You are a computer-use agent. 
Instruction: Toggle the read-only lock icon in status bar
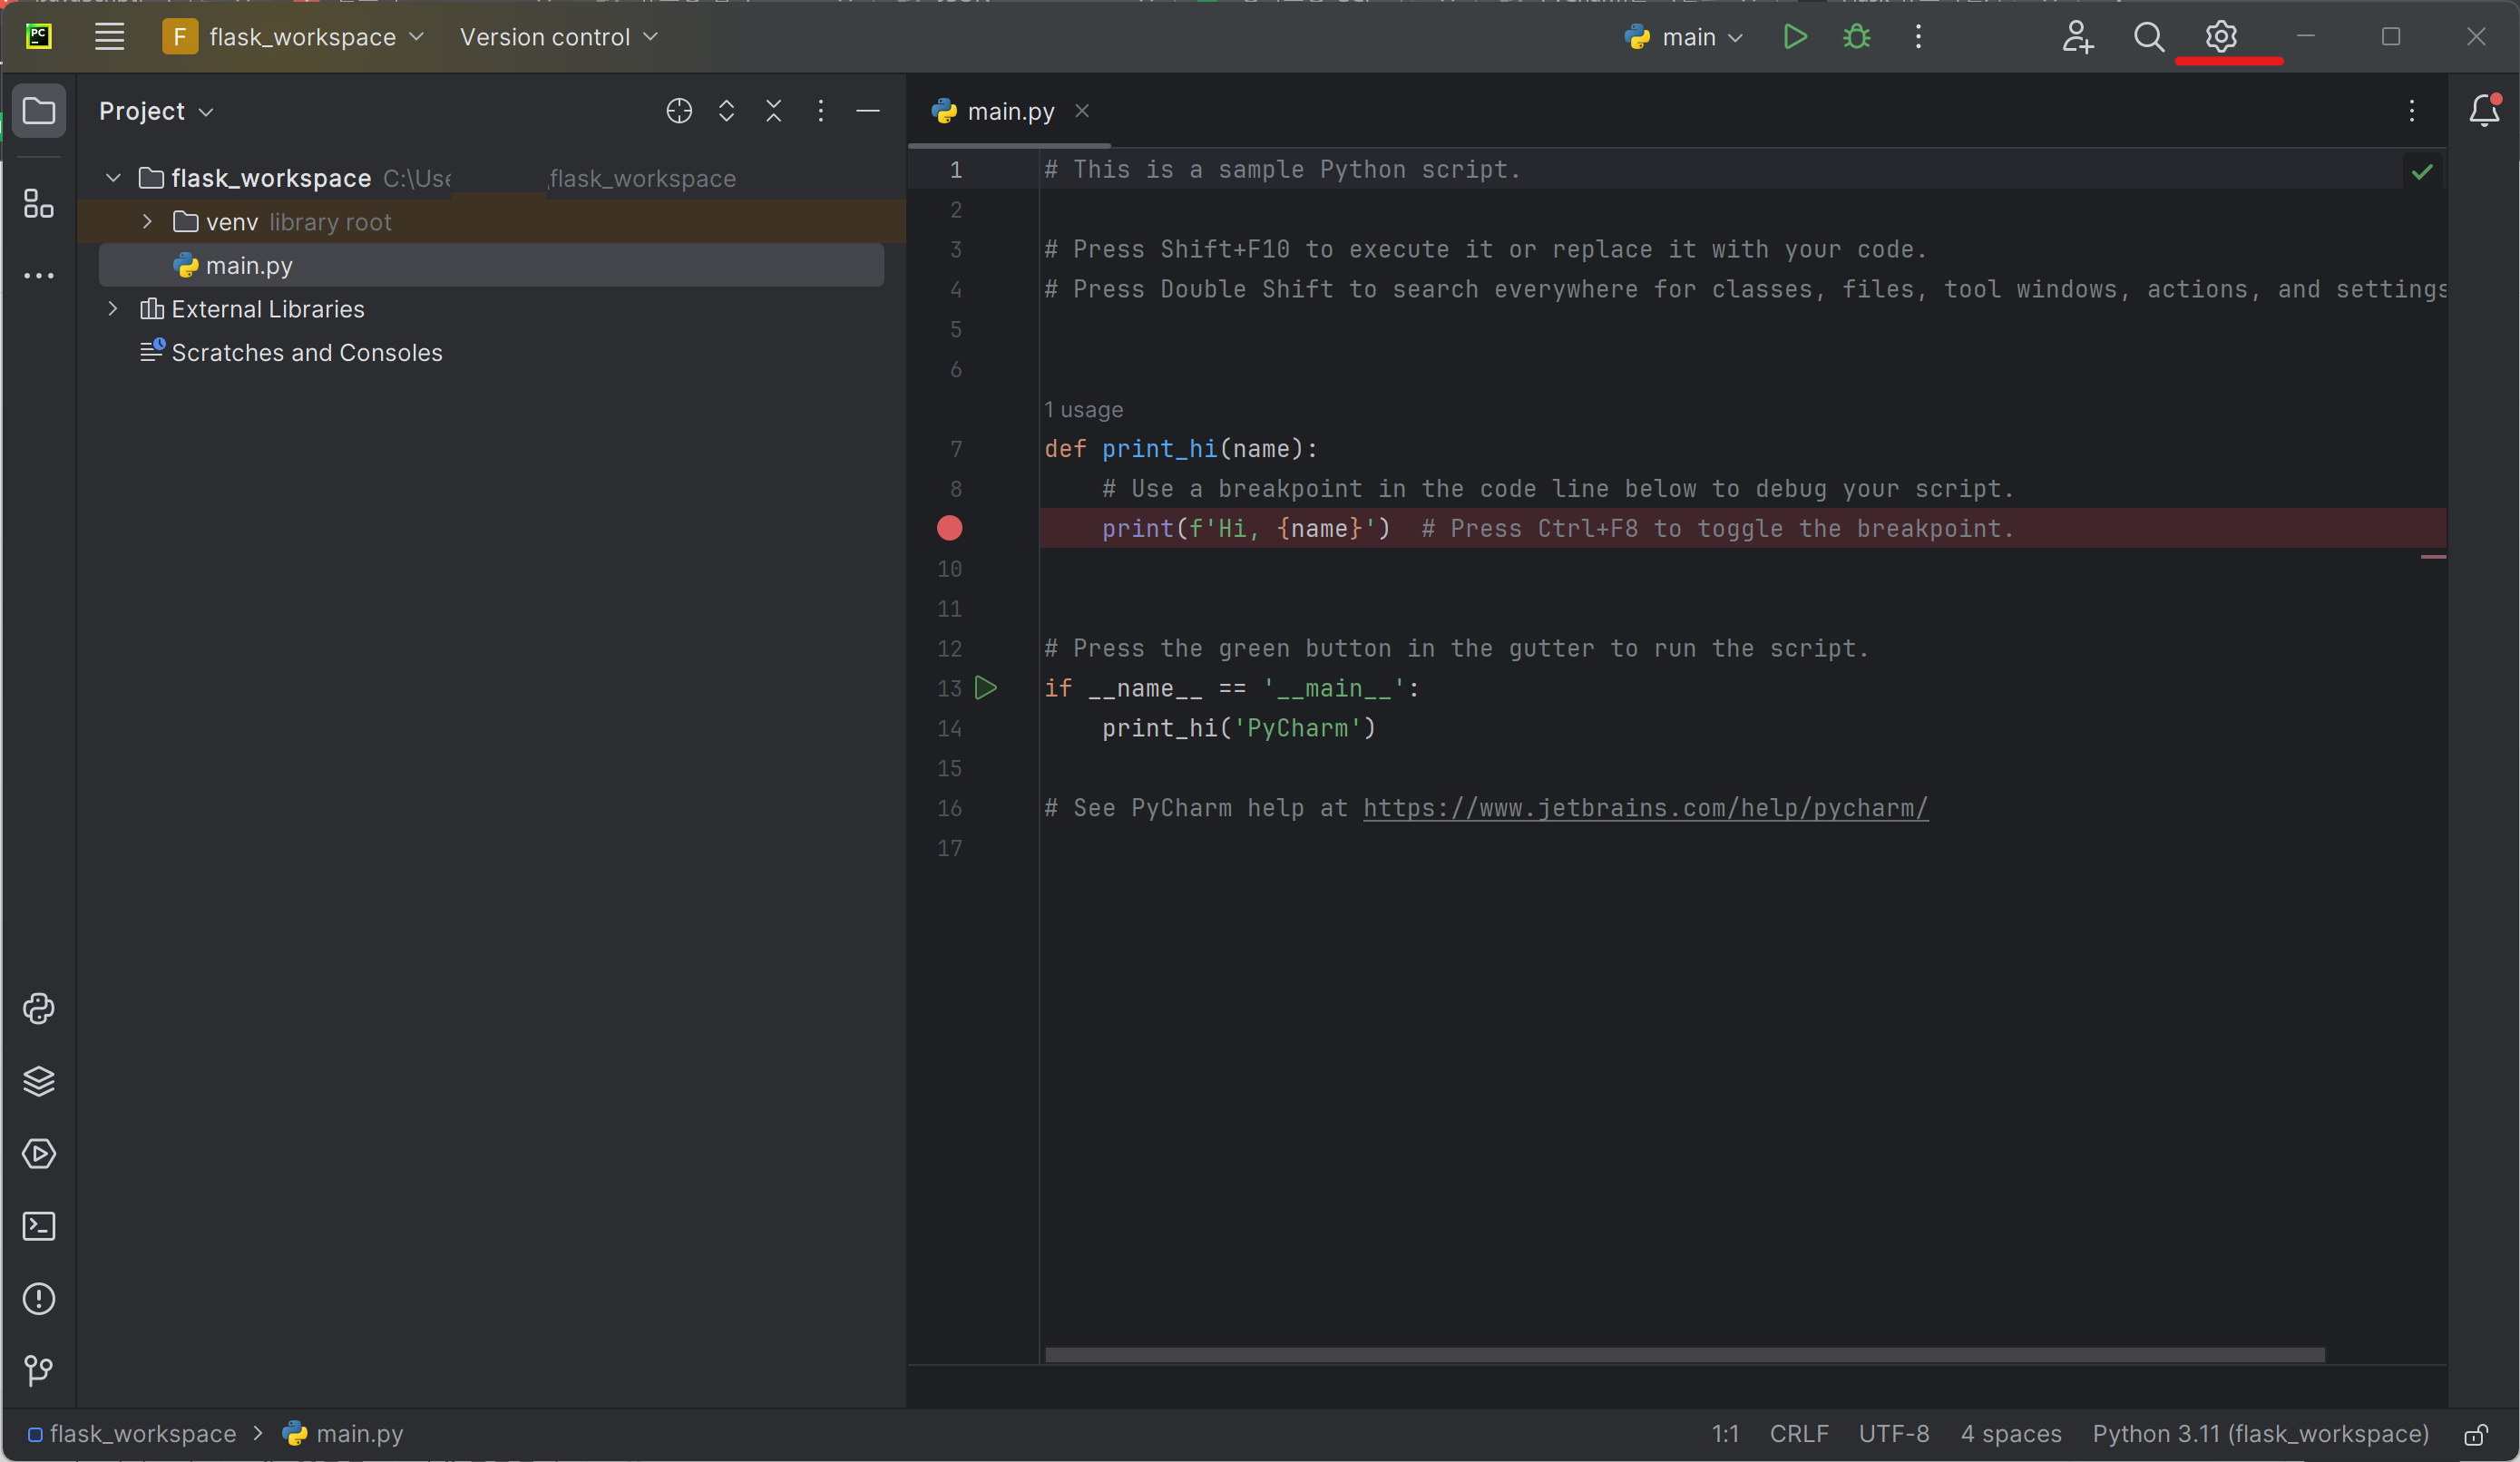click(x=2476, y=1434)
